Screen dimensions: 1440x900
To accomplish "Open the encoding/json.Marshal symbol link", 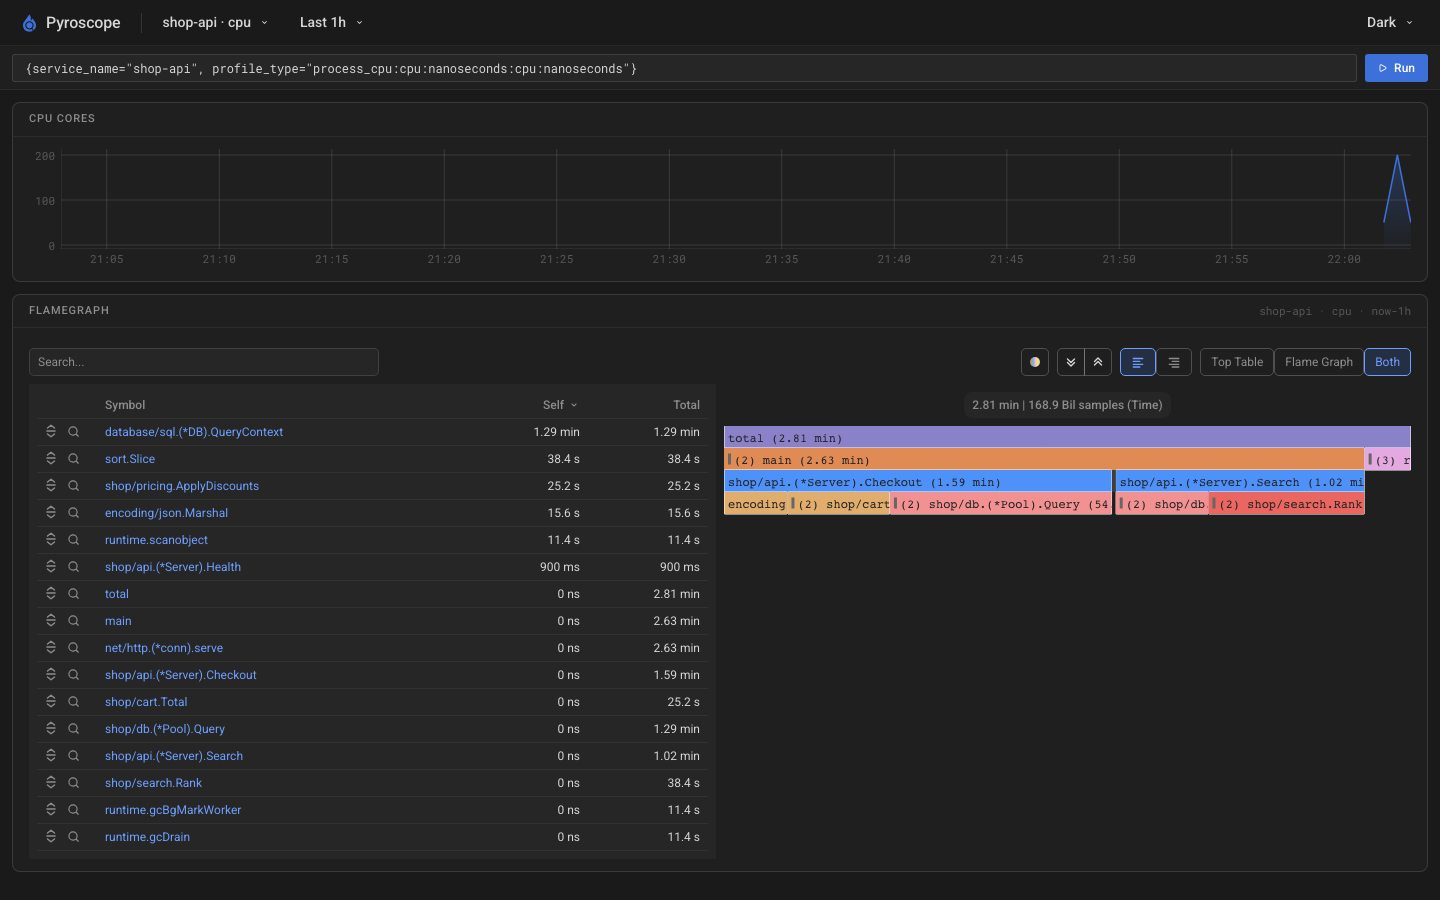I will pyautogui.click(x=166, y=513).
